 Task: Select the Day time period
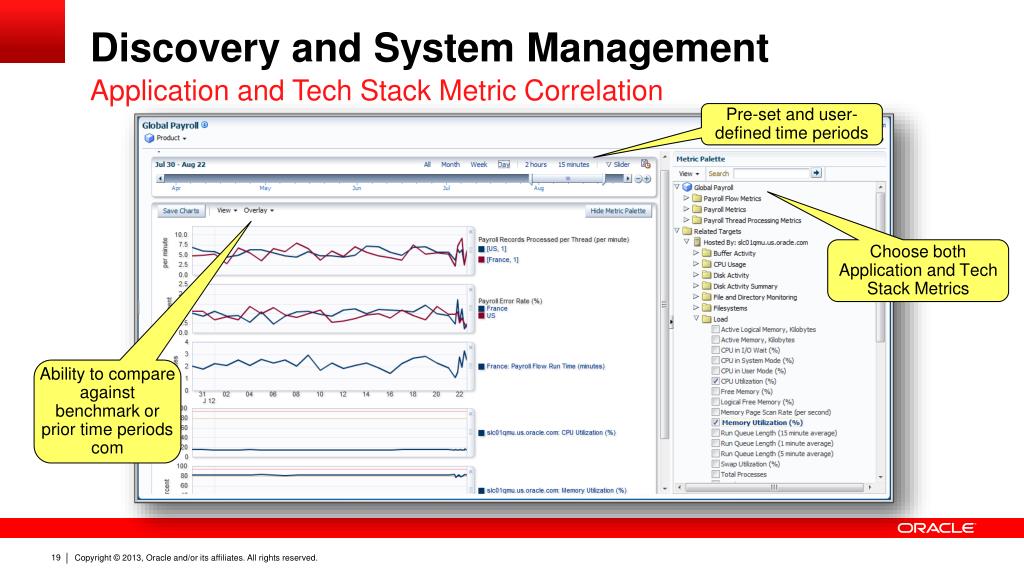(504, 165)
